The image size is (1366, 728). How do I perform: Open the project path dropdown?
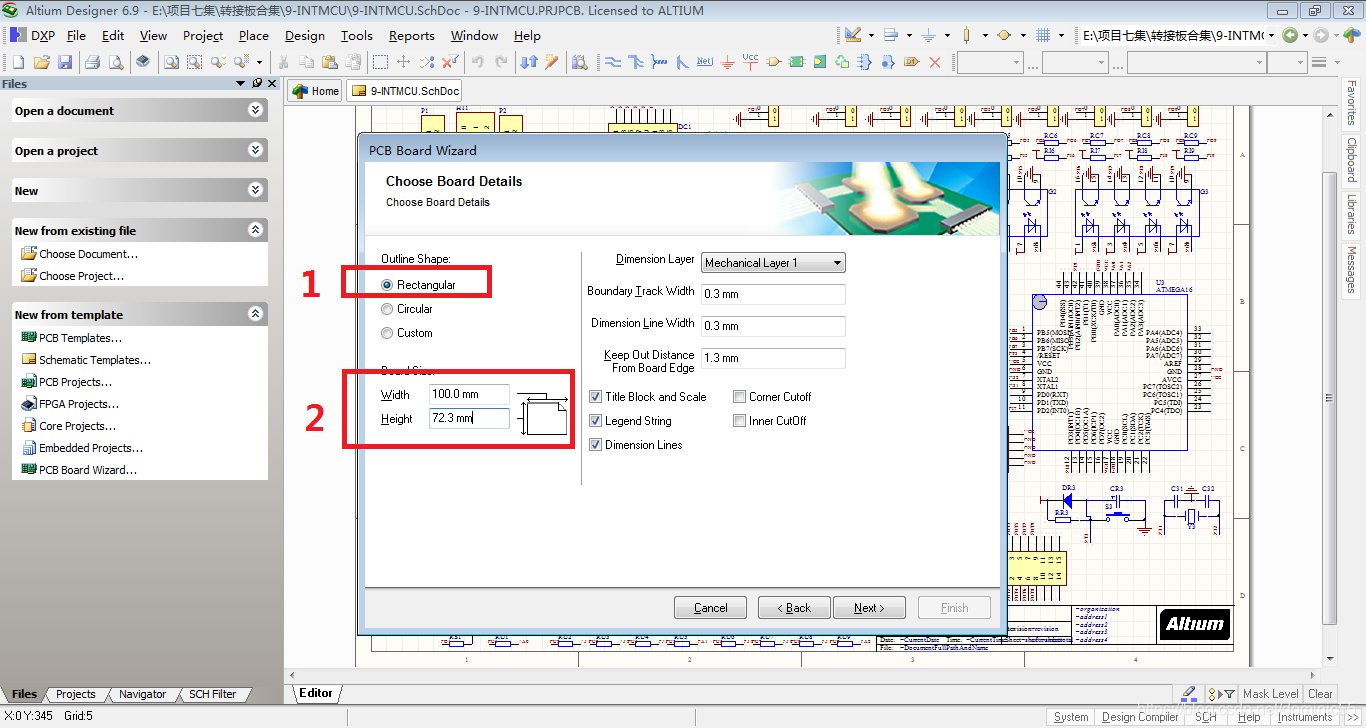click(x=1271, y=35)
